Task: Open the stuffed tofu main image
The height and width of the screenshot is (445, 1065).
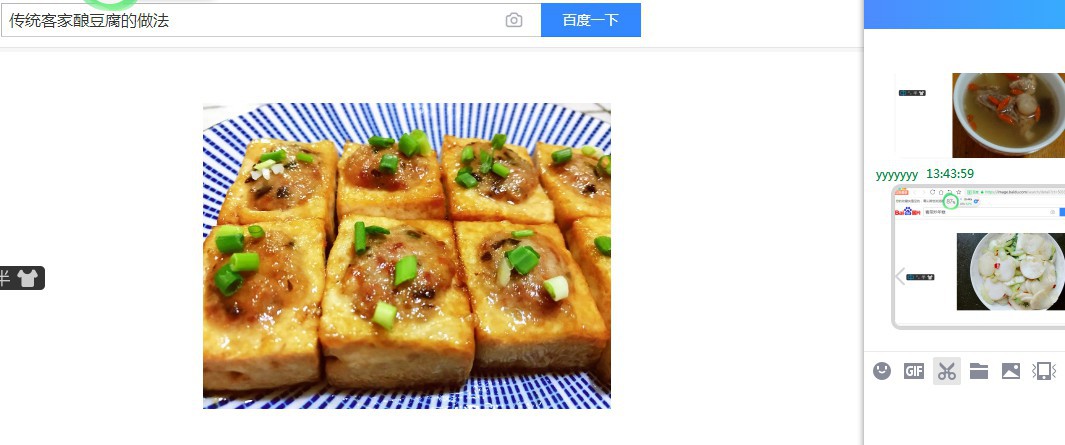Action: click(407, 256)
